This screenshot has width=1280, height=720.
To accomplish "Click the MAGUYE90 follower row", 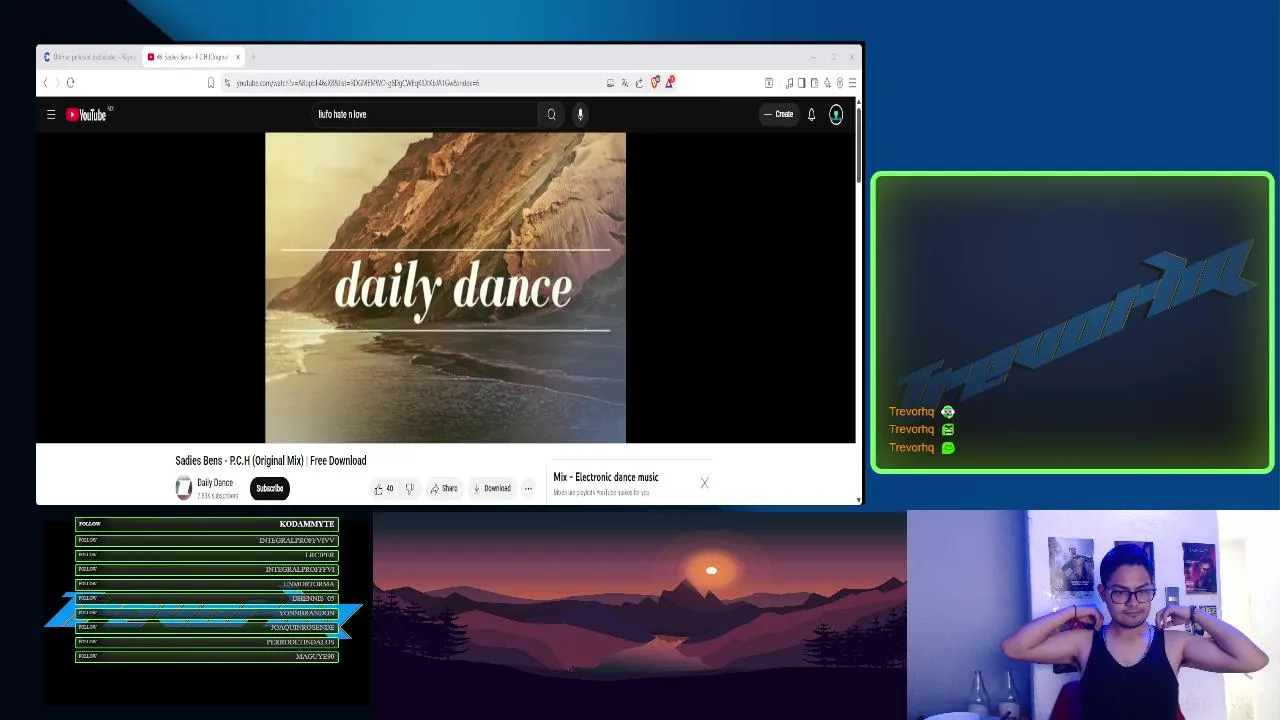I will 207,657.
